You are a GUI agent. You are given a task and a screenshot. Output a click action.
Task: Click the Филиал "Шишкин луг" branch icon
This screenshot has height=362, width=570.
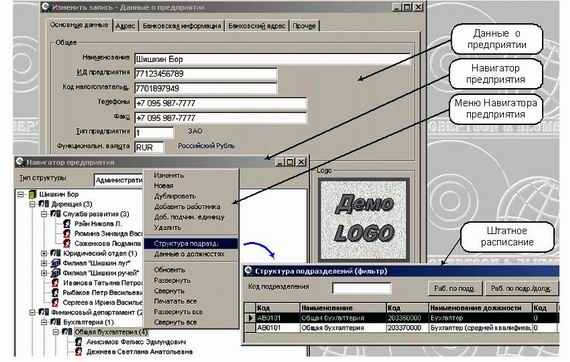click(55, 263)
